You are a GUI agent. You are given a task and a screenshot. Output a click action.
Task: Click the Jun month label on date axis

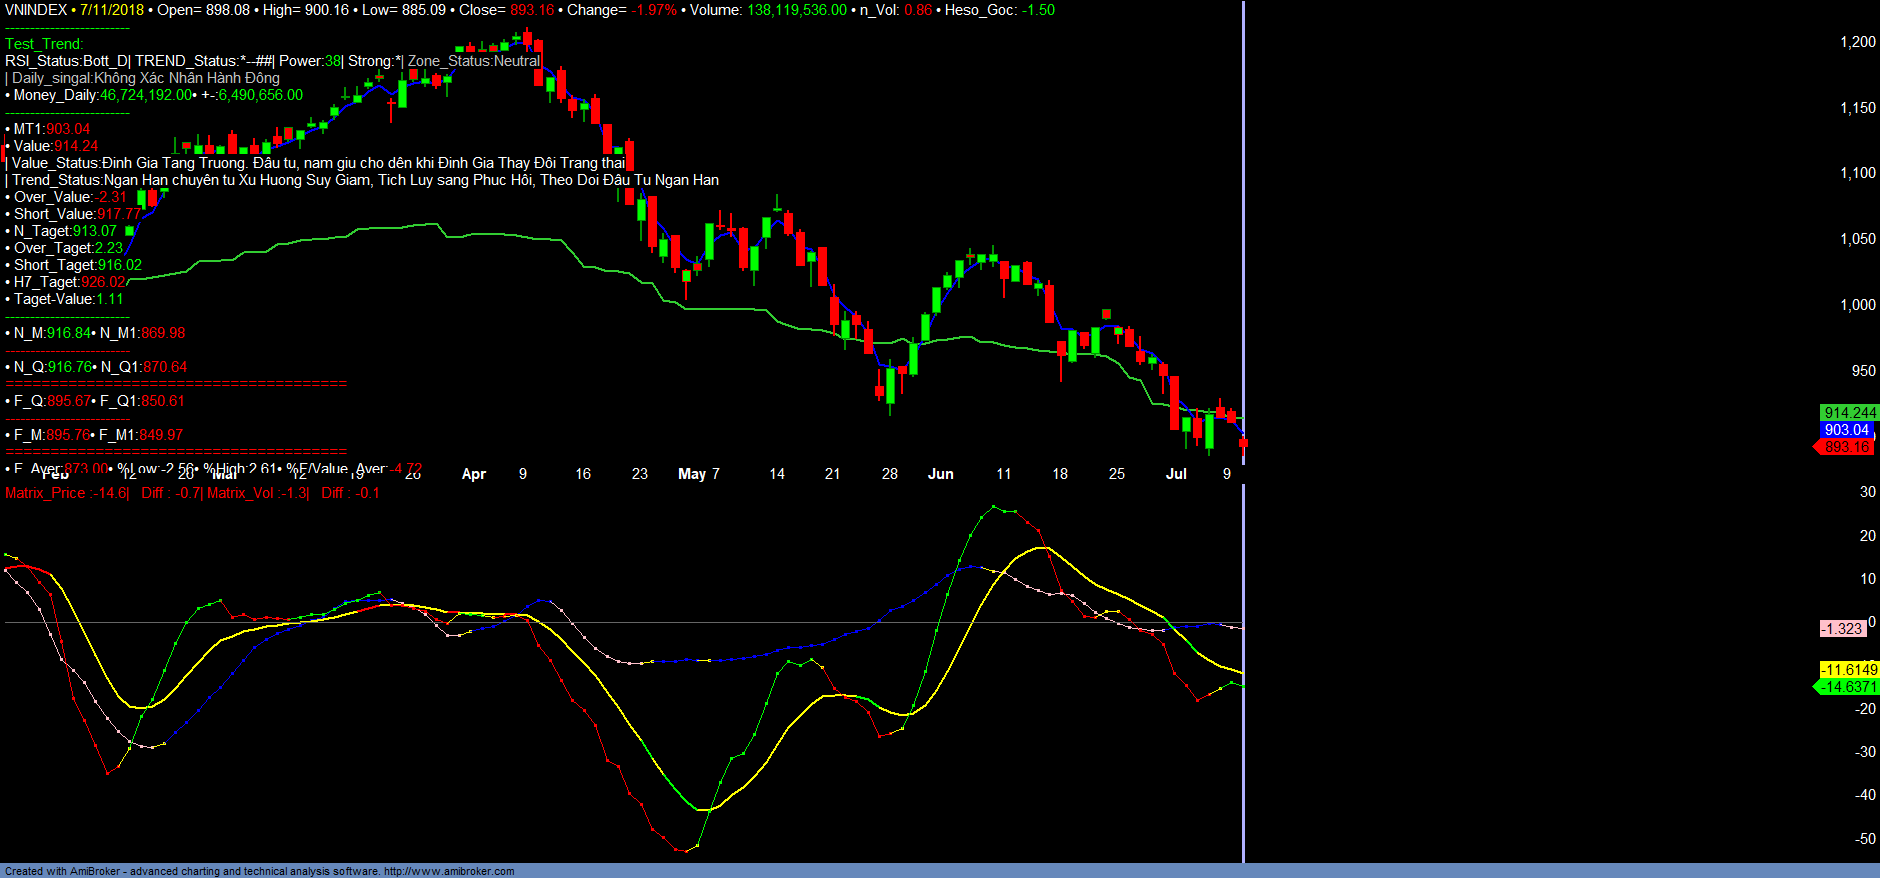940,474
